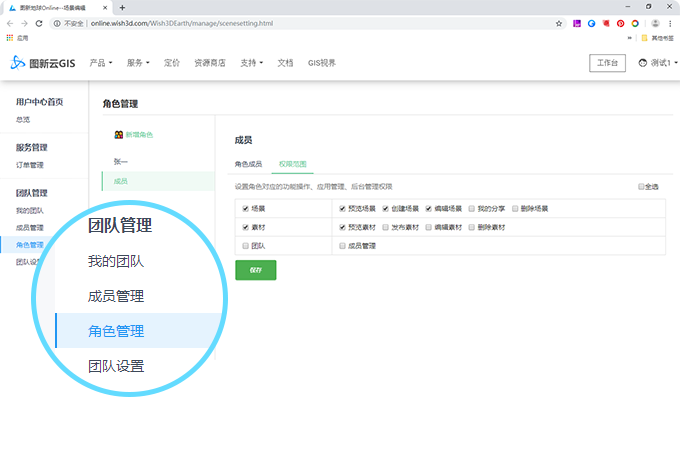680x454 pixels.
Task: Enable the 我的分享 permission checkbox
Action: (x=471, y=209)
